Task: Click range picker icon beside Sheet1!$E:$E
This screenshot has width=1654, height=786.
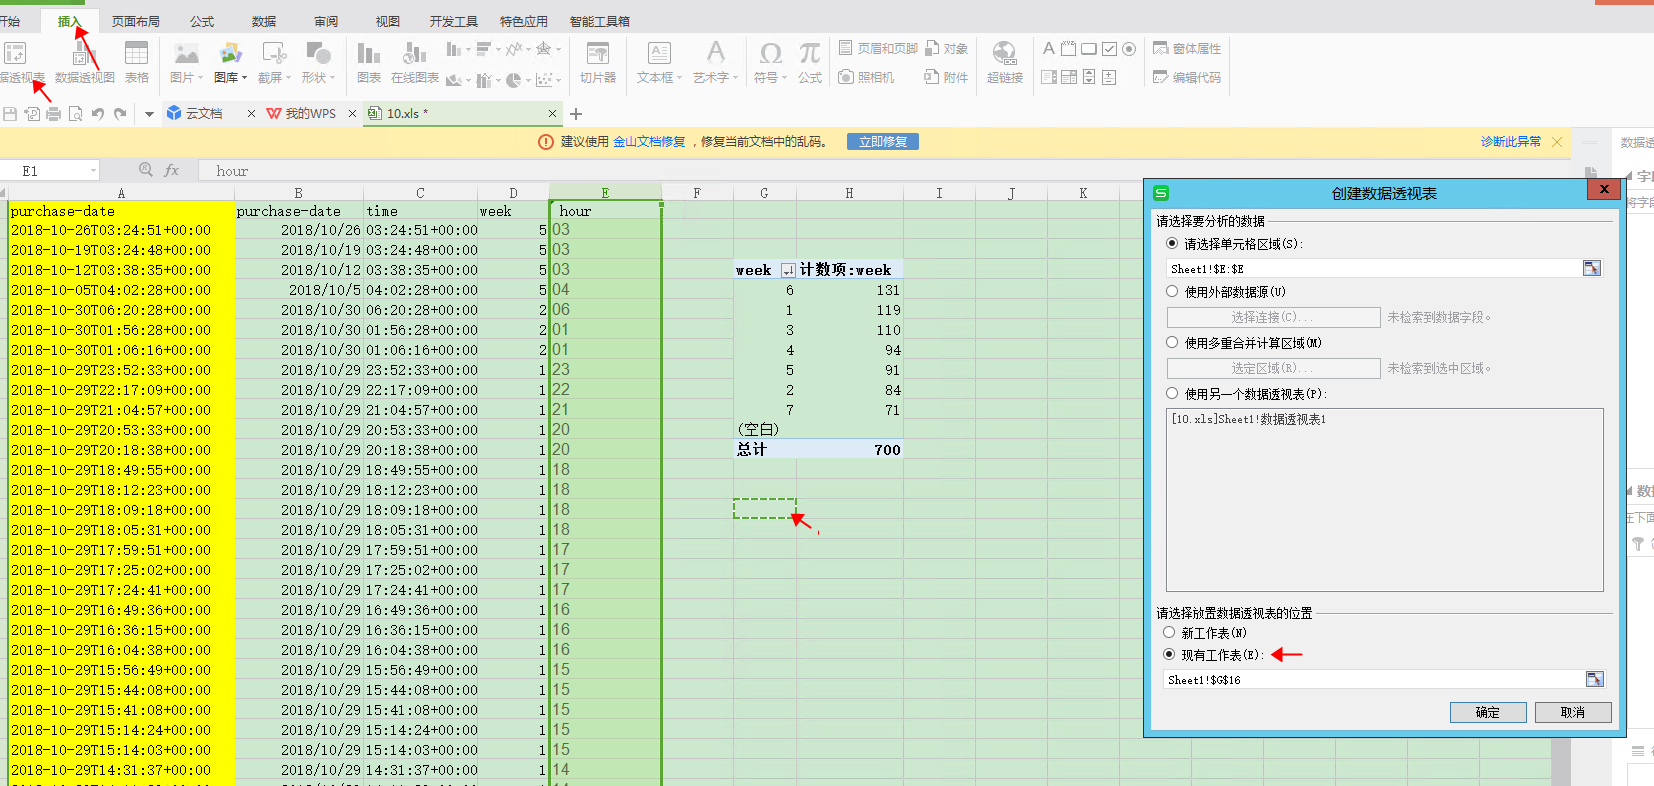Action: (x=1592, y=268)
